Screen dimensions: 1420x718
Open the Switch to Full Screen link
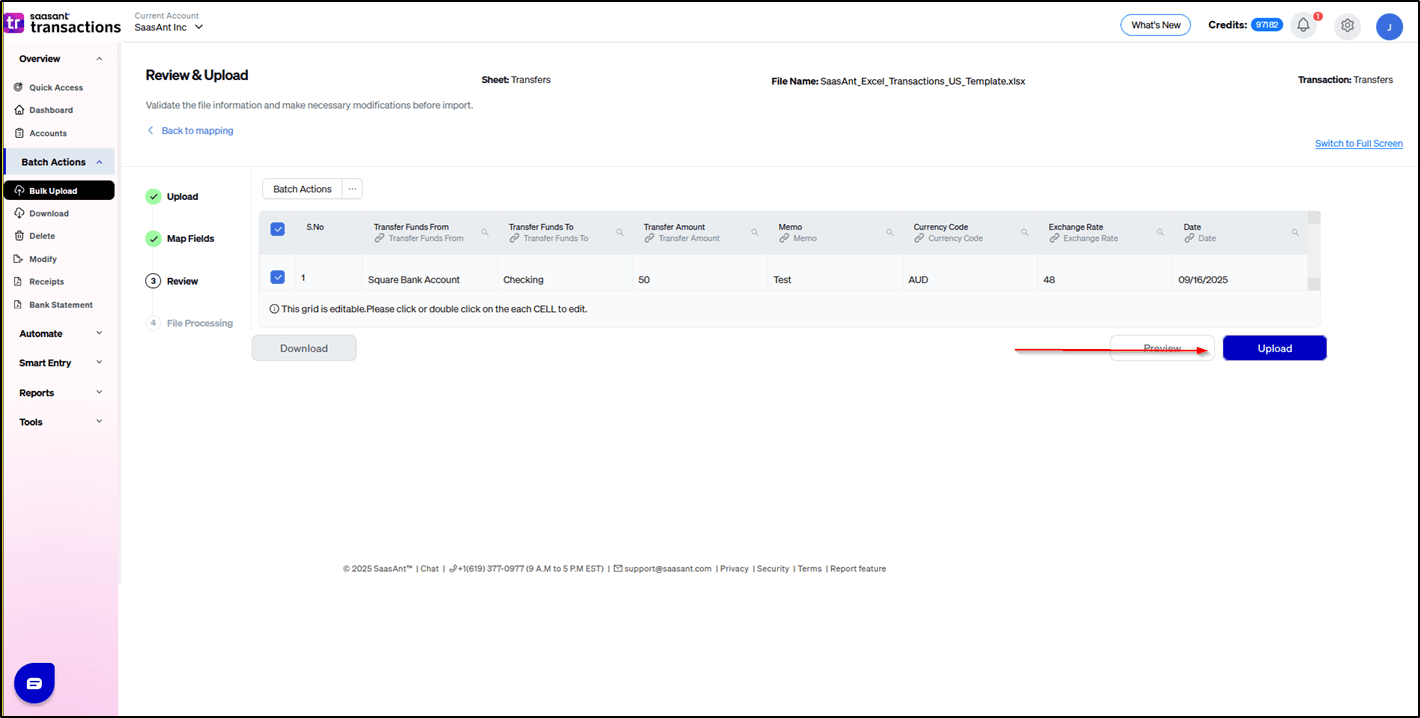pyautogui.click(x=1358, y=143)
